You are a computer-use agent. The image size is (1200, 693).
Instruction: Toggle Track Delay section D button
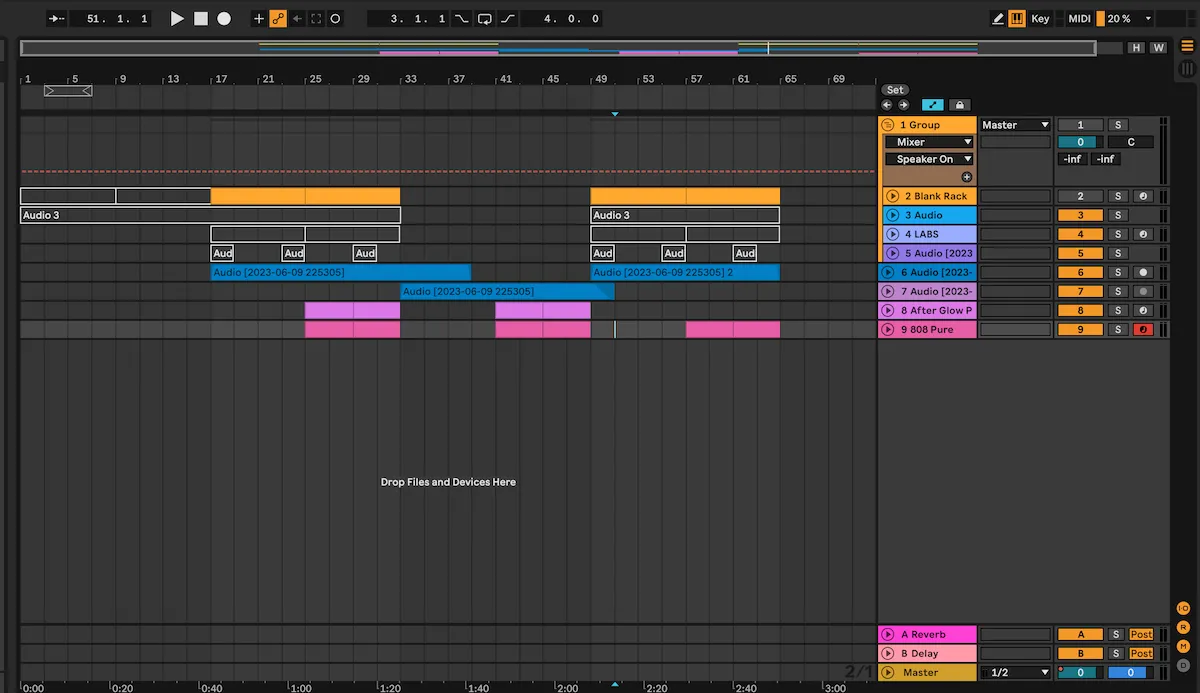(1183, 665)
